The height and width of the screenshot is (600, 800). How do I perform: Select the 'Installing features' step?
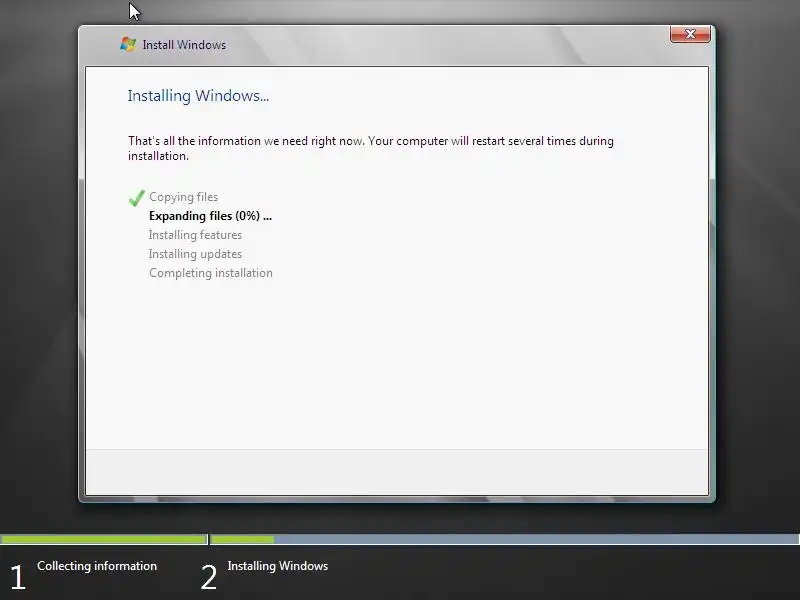[195, 235]
